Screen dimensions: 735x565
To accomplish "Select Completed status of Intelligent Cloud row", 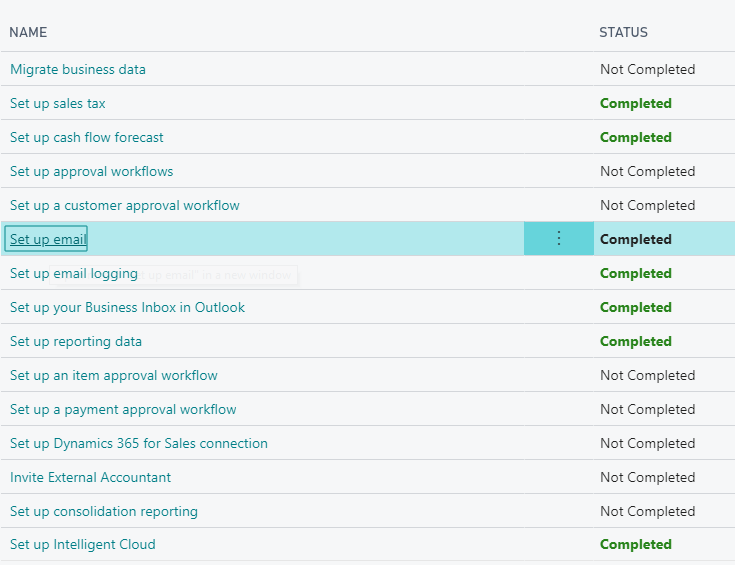I will tap(636, 544).
